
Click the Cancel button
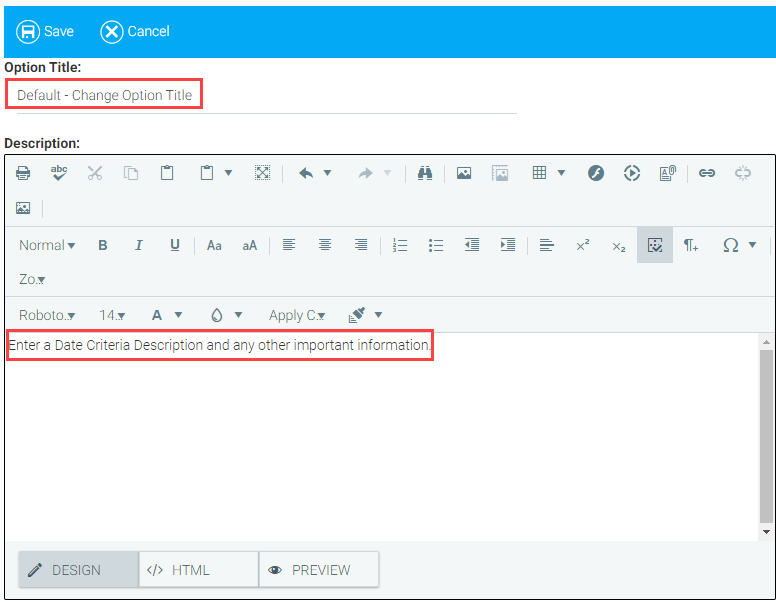coord(135,31)
